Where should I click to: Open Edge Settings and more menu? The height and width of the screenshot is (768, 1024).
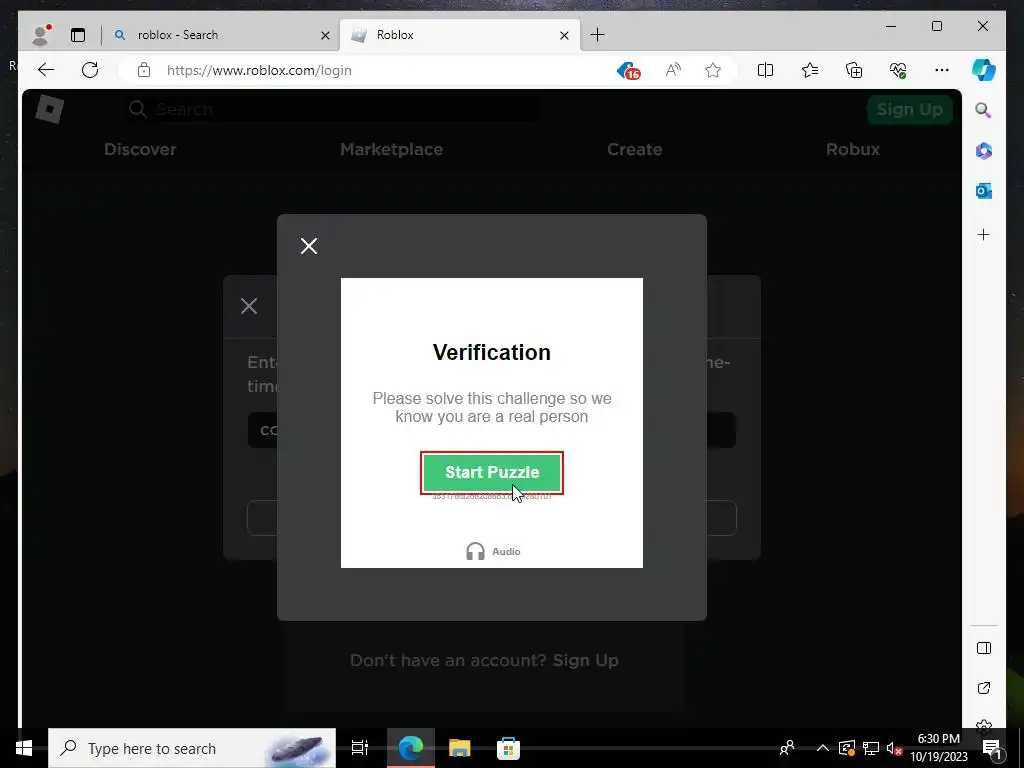(x=941, y=70)
